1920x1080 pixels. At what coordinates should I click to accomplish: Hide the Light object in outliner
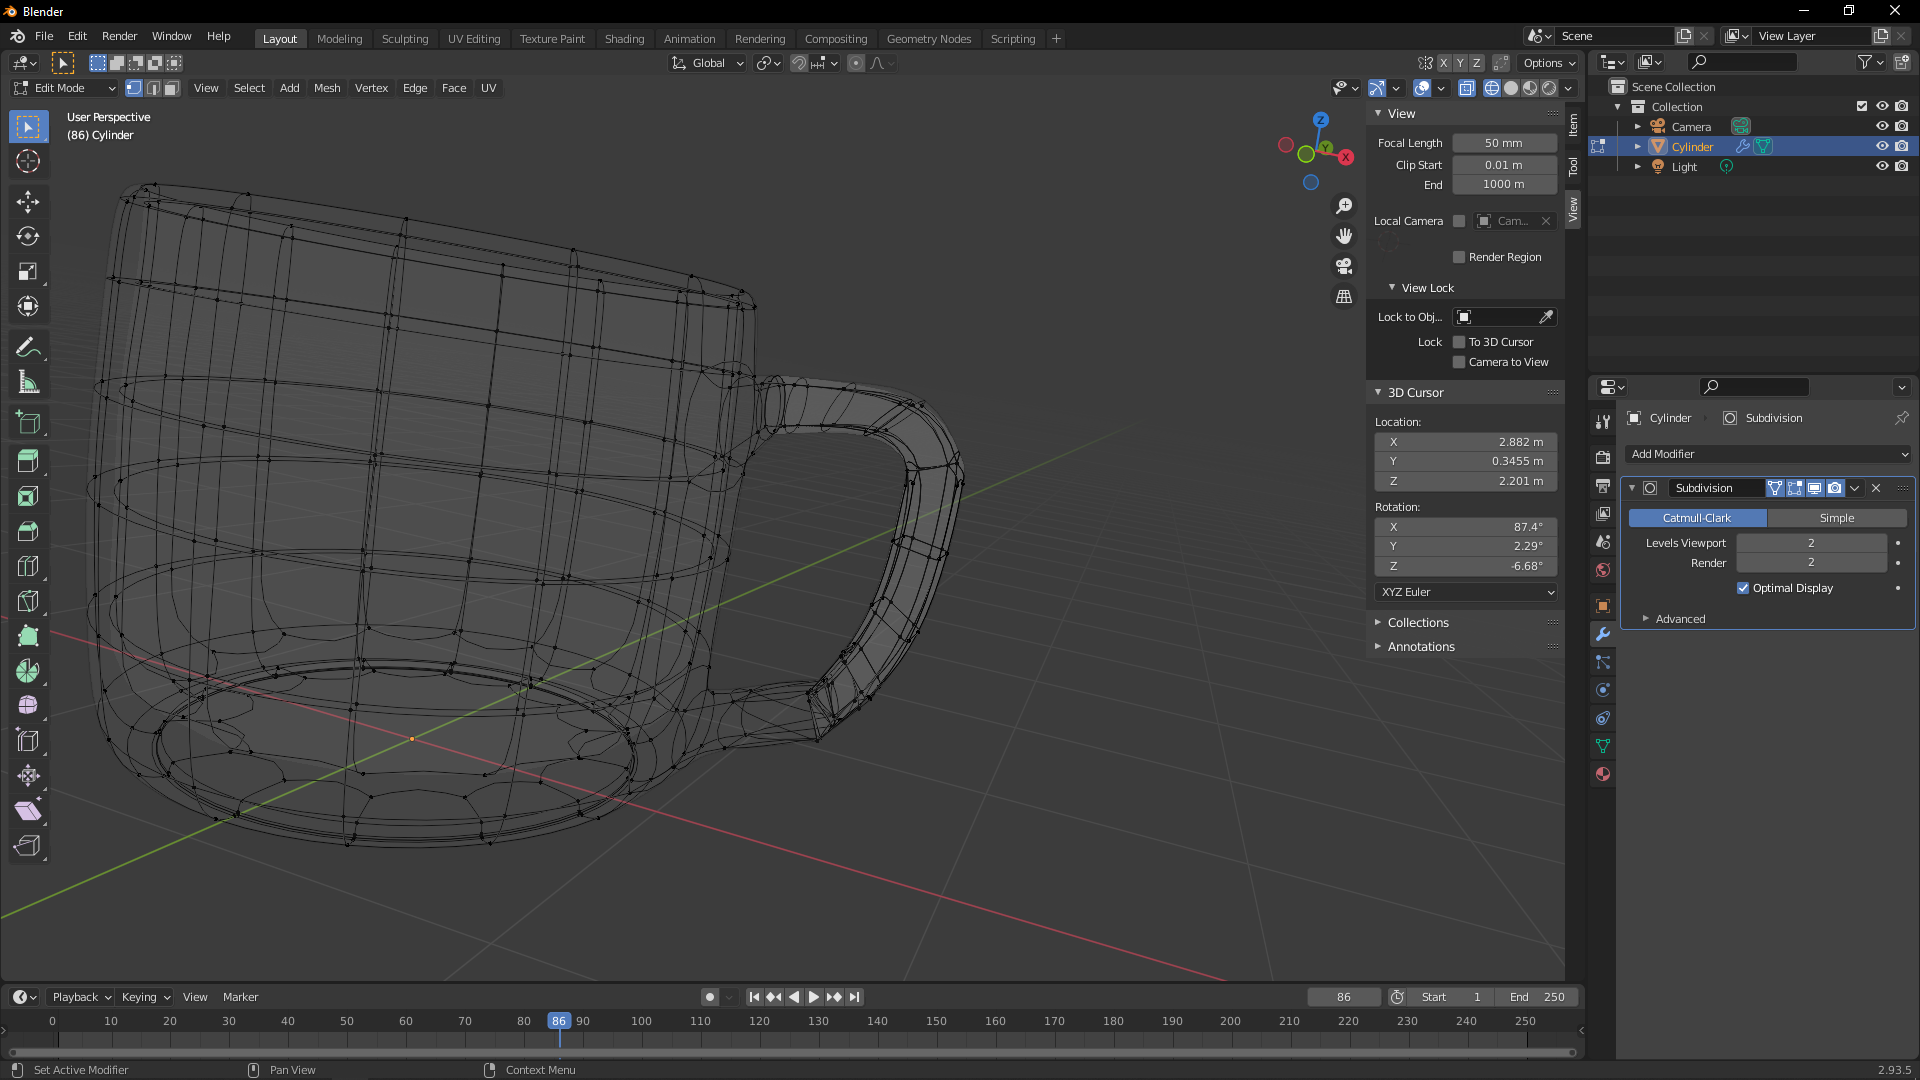1882,166
